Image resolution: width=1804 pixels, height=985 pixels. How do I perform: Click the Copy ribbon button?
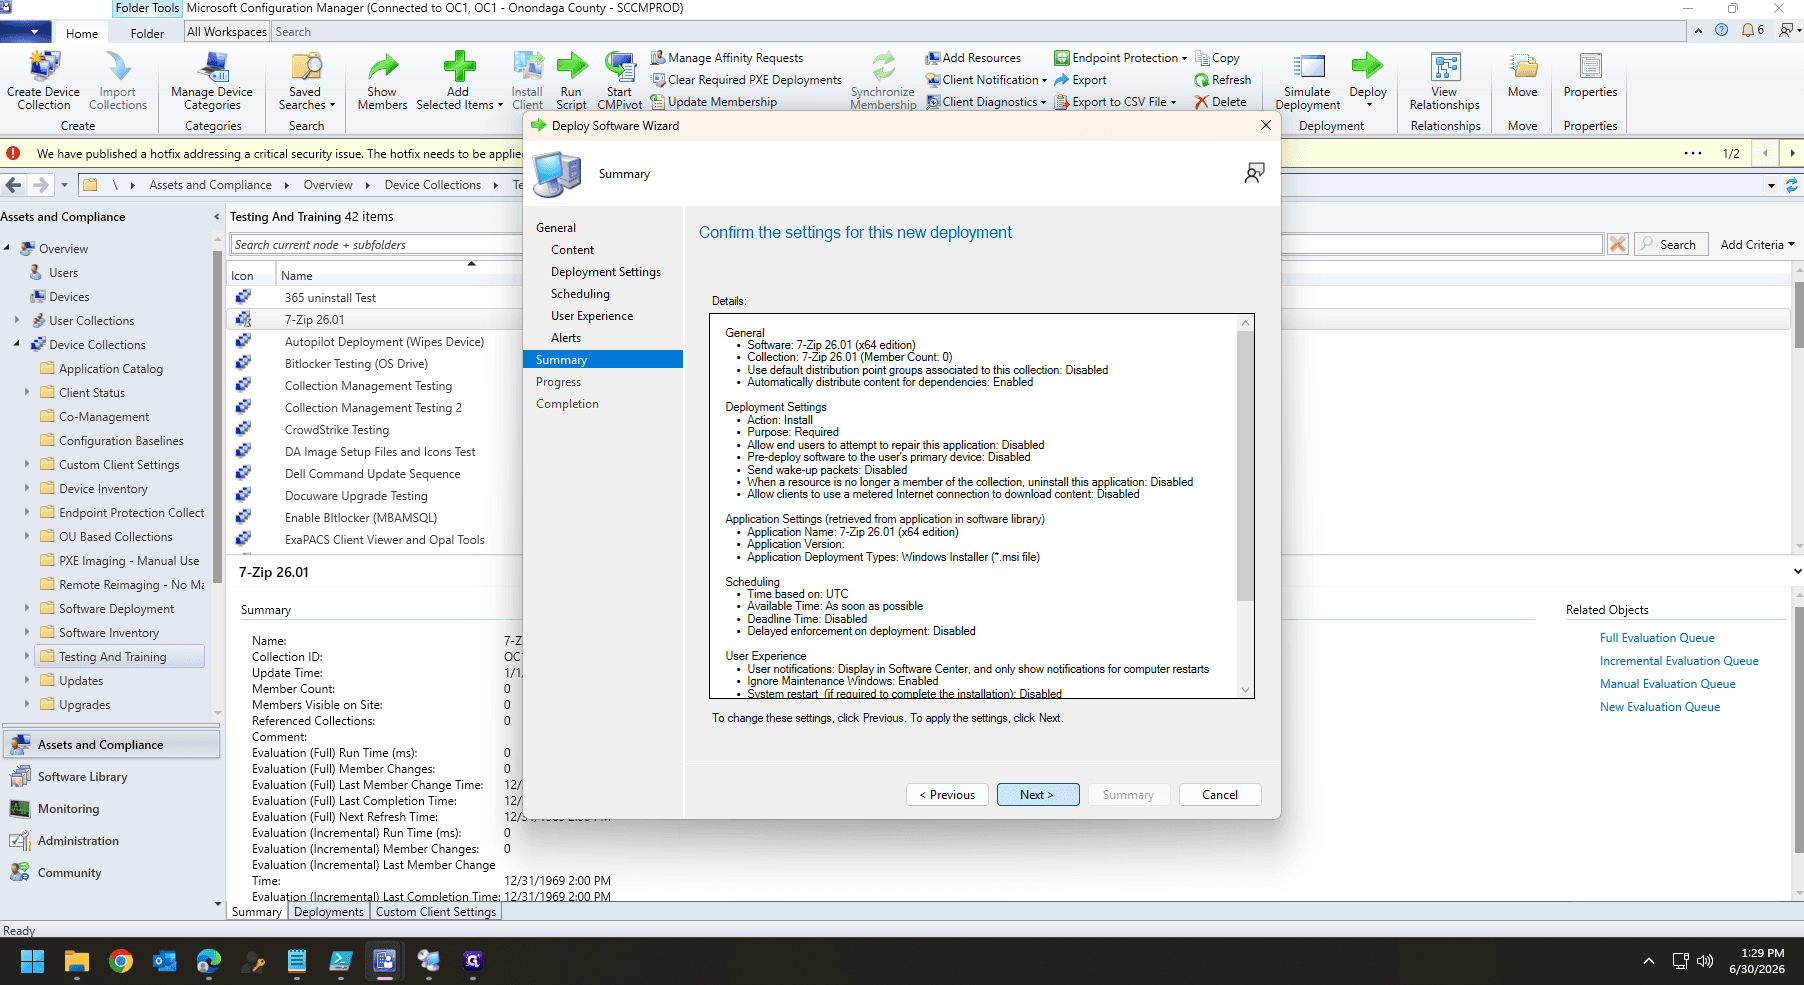[1217, 58]
